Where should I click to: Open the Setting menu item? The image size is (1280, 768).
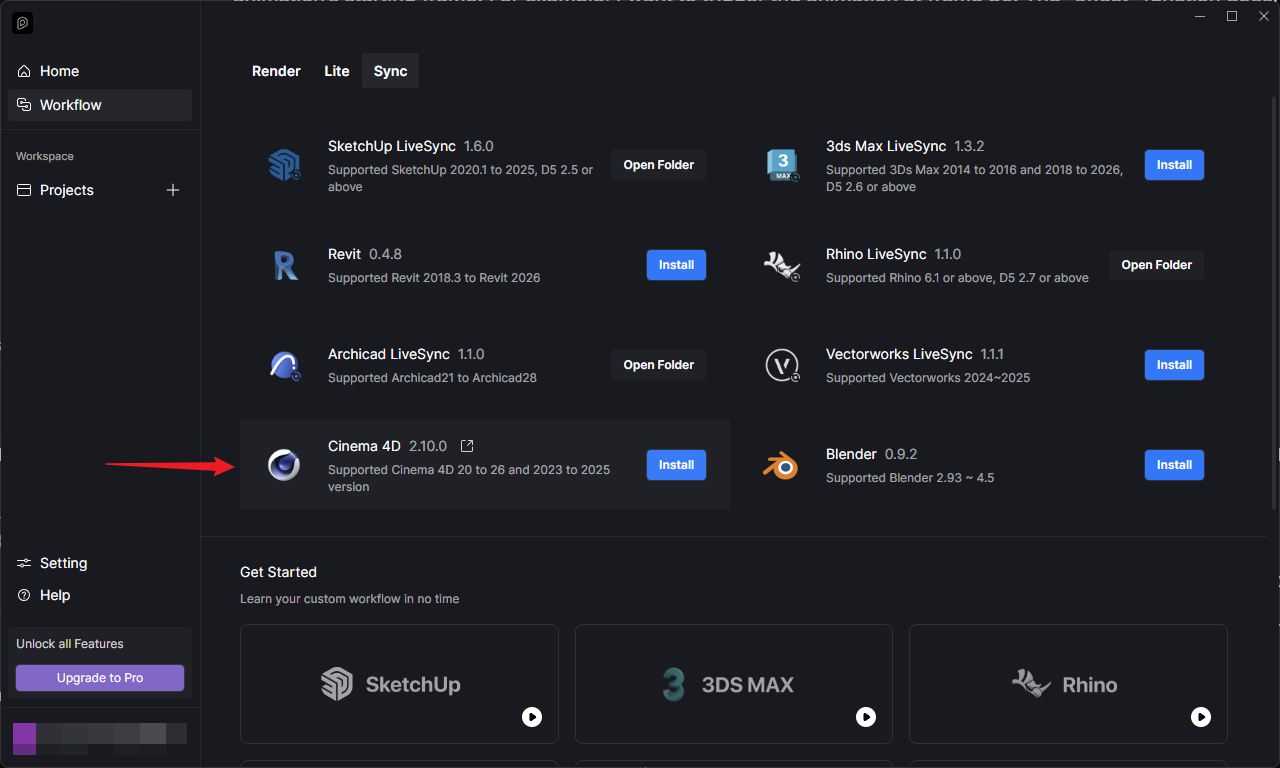[63, 563]
